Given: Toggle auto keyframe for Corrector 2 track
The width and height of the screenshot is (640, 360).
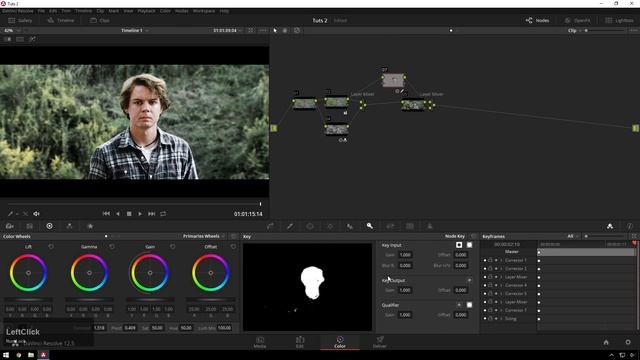Looking at the screenshot, I should click(496, 269).
